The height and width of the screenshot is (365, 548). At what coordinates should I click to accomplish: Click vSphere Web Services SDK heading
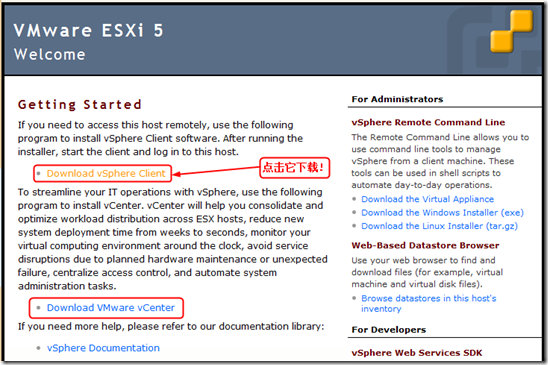pyautogui.click(x=417, y=353)
